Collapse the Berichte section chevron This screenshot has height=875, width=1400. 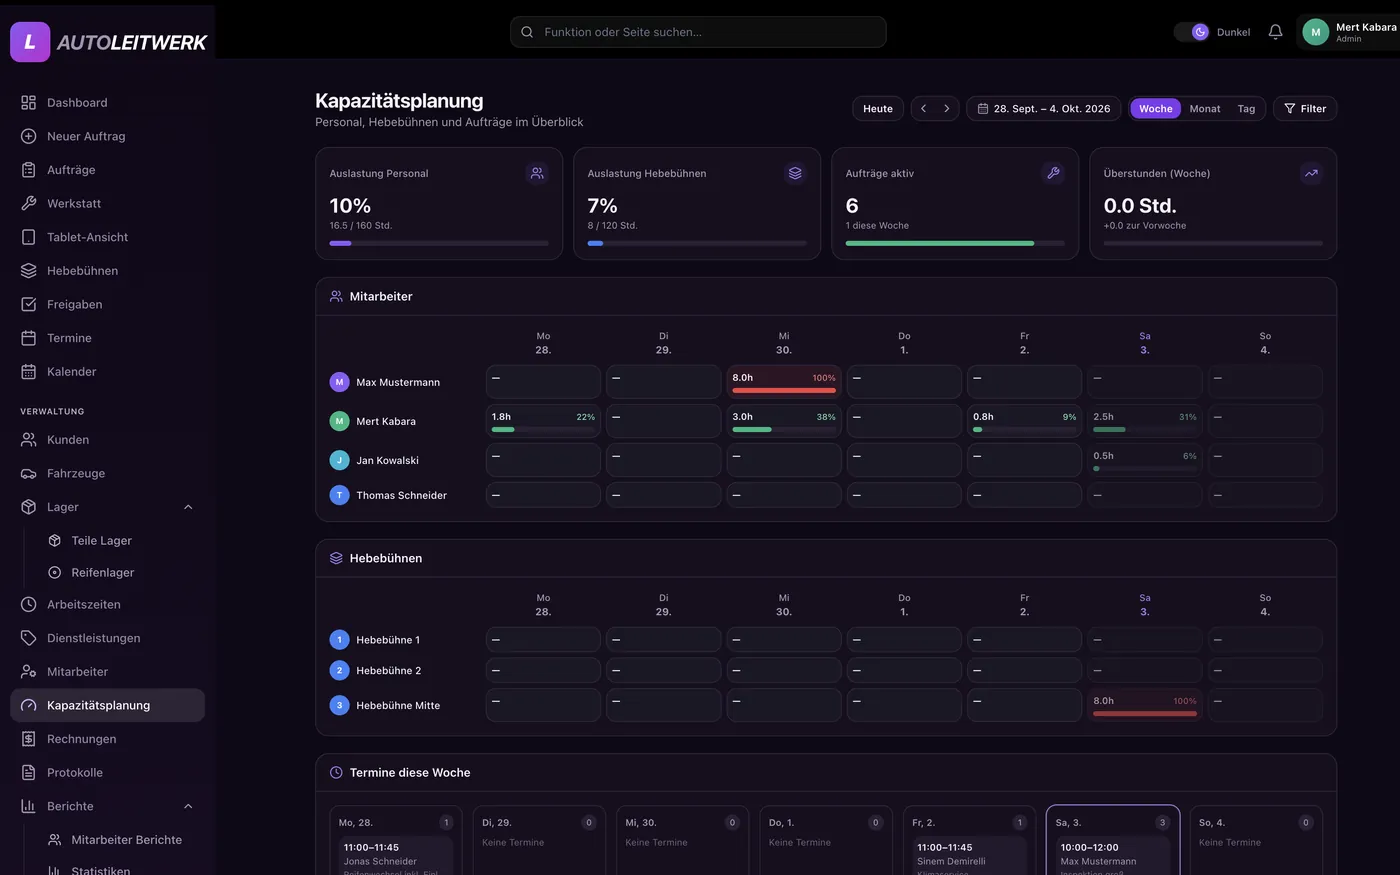coord(188,806)
